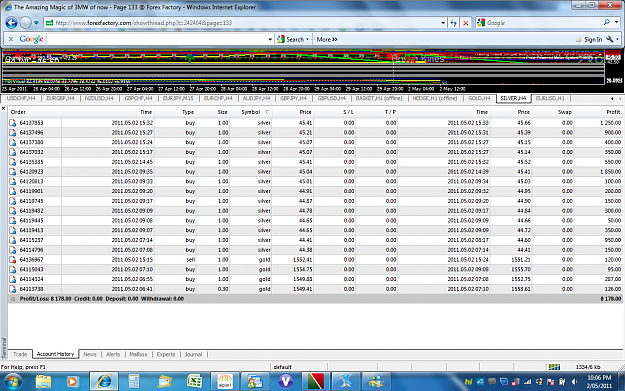Image resolution: width=625 pixels, height=391 pixels.
Task: Select the HEDGE,H1 (offline) tab
Action: click(x=434, y=98)
